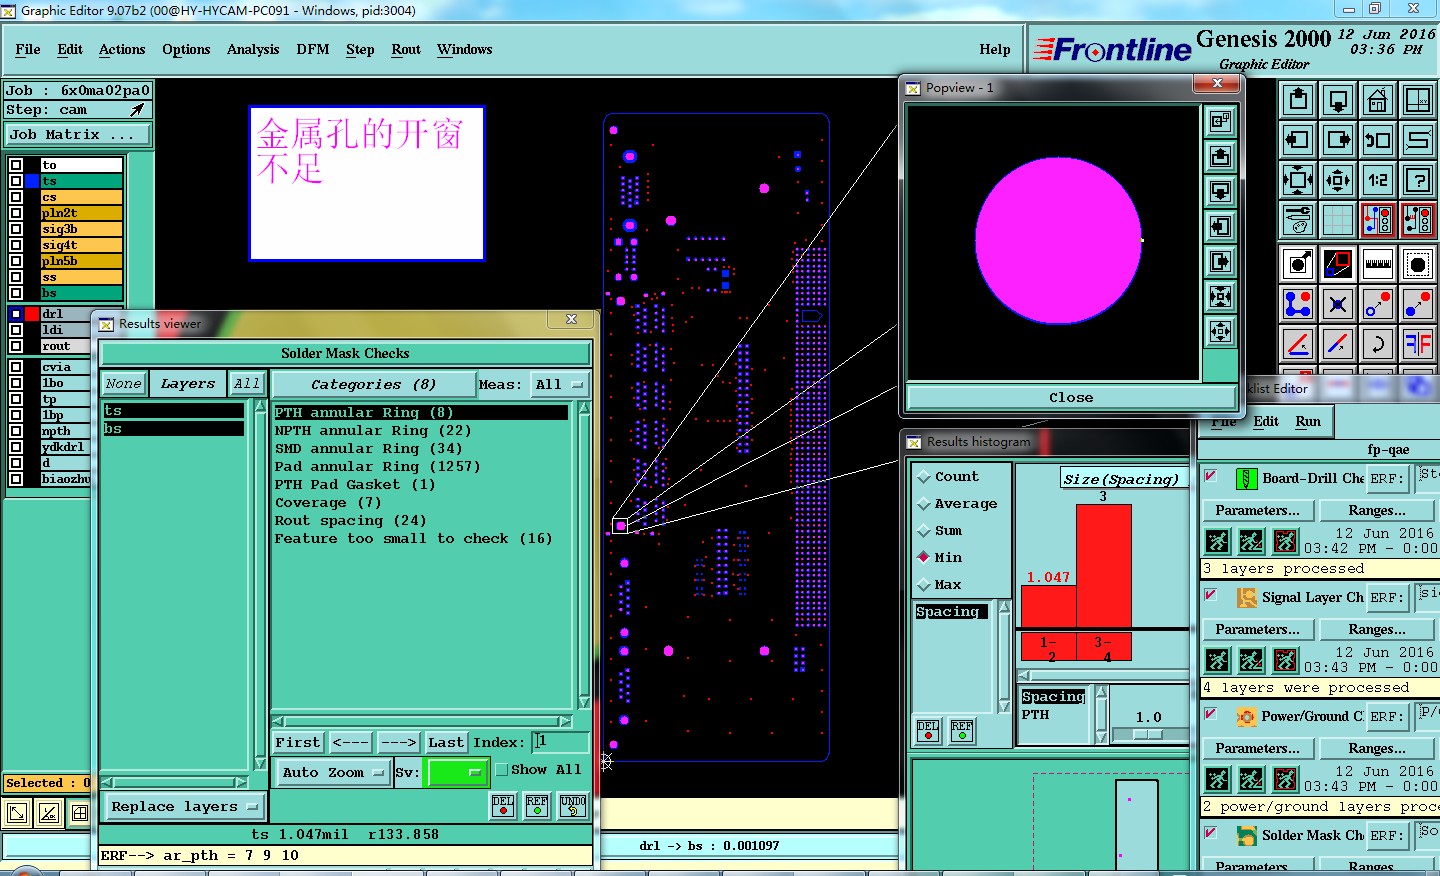Click the question mark help icon

coord(1418,180)
